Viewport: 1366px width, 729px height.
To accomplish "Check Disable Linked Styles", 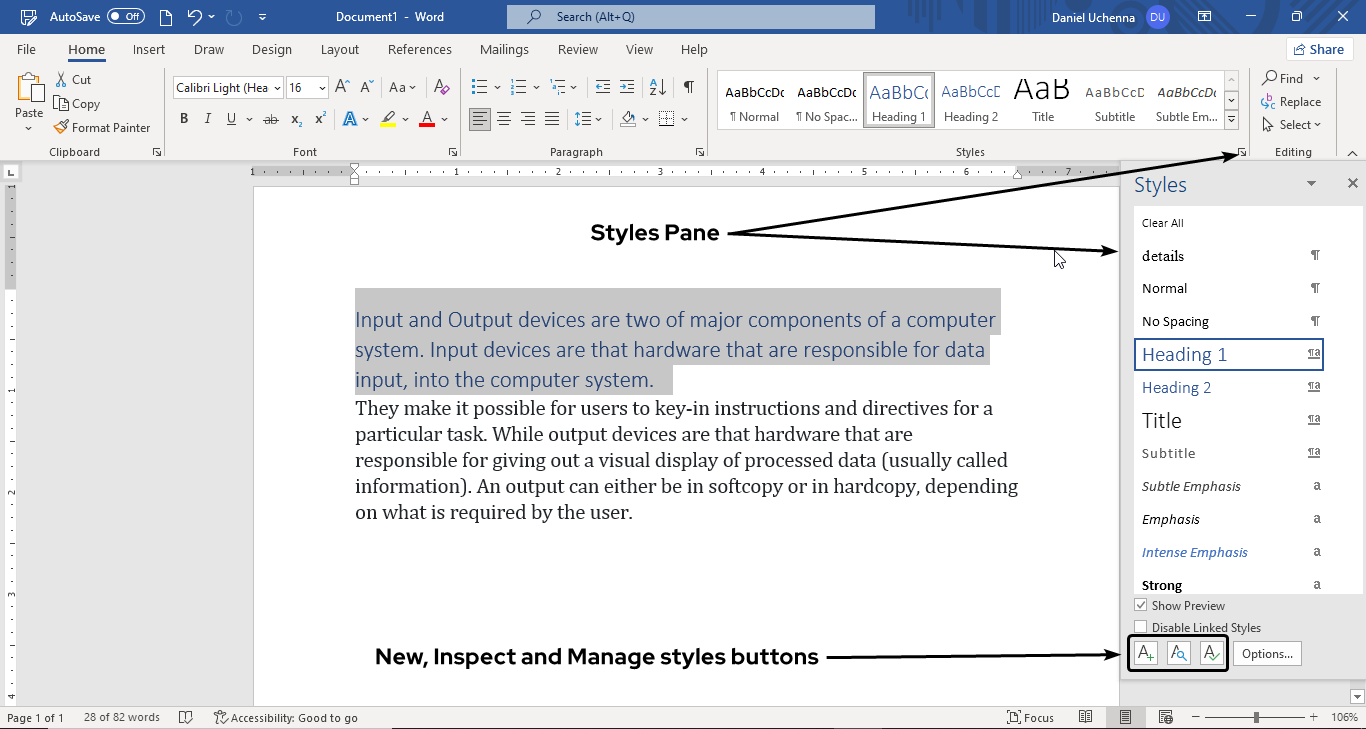I will (1141, 626).
